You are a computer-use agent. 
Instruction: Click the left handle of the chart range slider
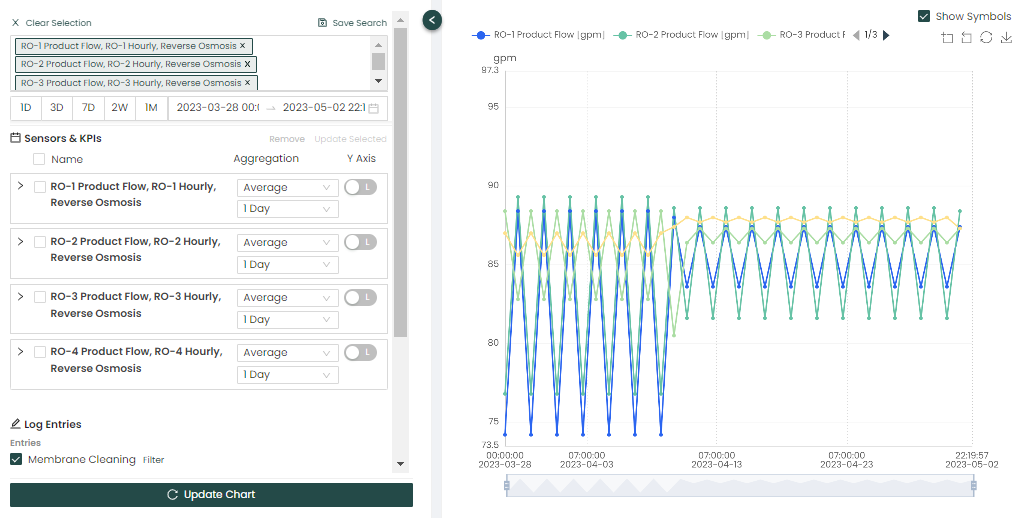(507, 486)
